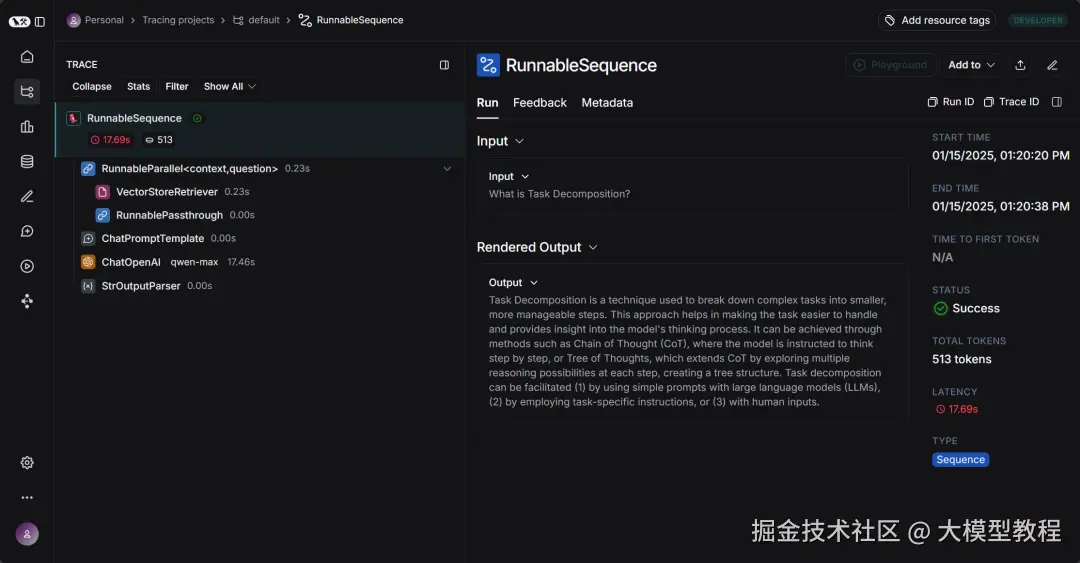Open the Tracing projects sidebar icon
The image size is (1080, 563).
pyautogui.click(x=27, y=91)
